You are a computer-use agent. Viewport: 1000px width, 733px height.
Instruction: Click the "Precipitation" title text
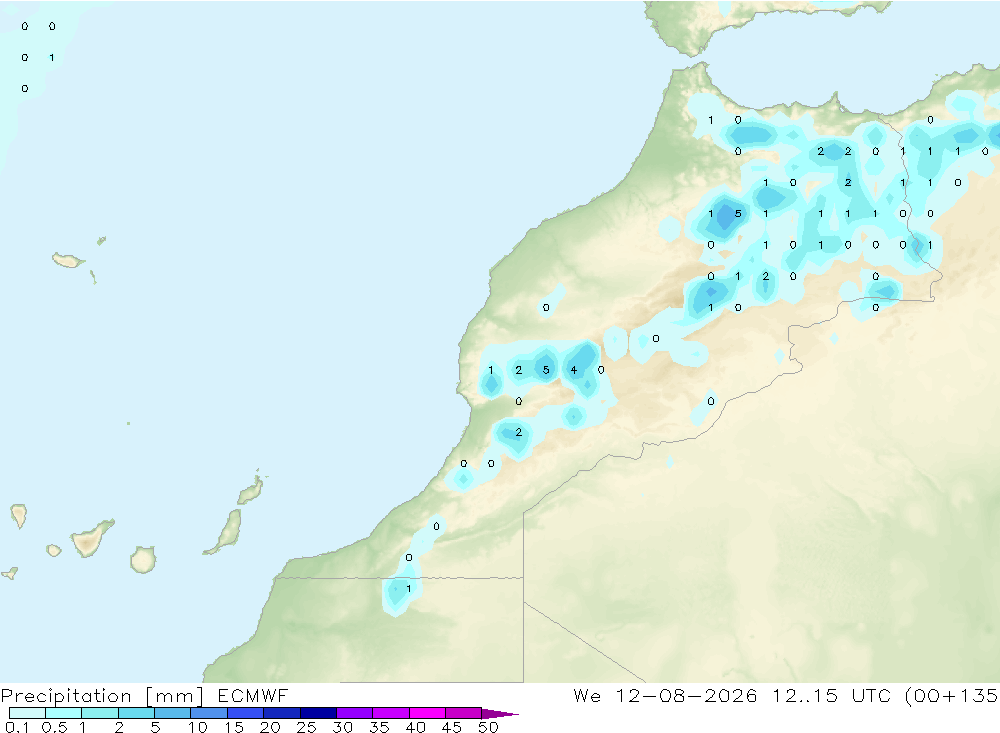pyautogui.click(x=66, y=696)
